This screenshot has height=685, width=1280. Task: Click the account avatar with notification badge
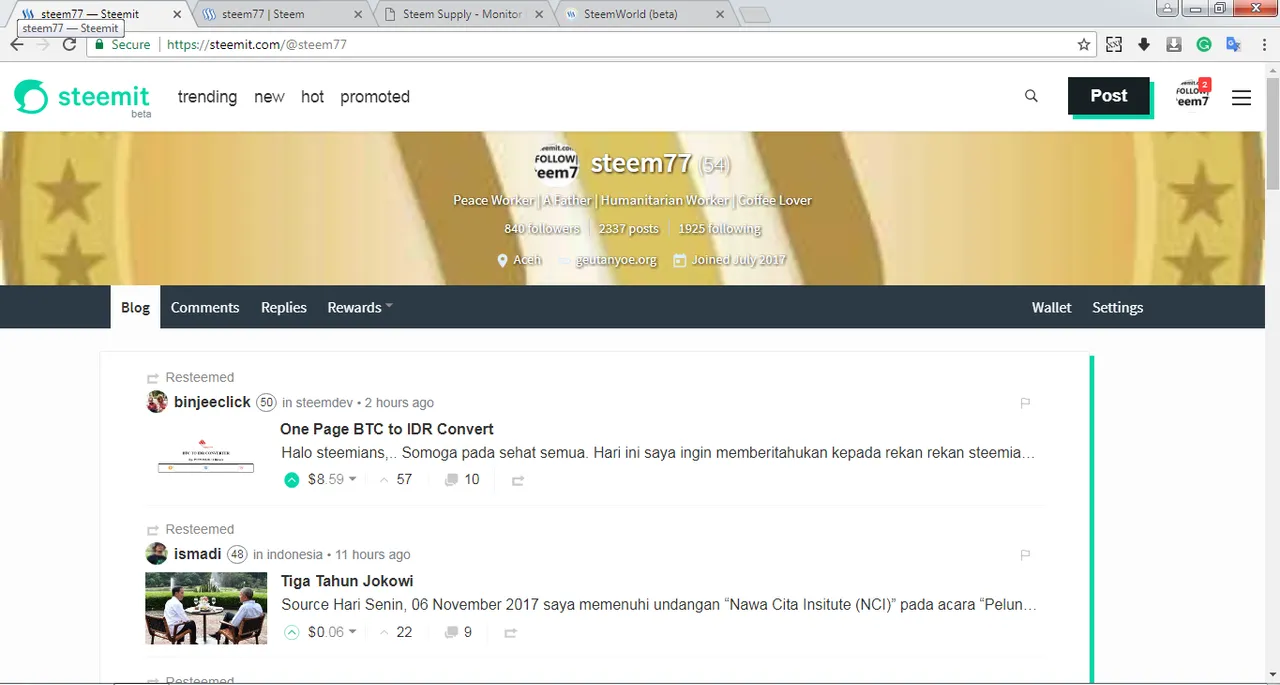(x=1193, y=96)
